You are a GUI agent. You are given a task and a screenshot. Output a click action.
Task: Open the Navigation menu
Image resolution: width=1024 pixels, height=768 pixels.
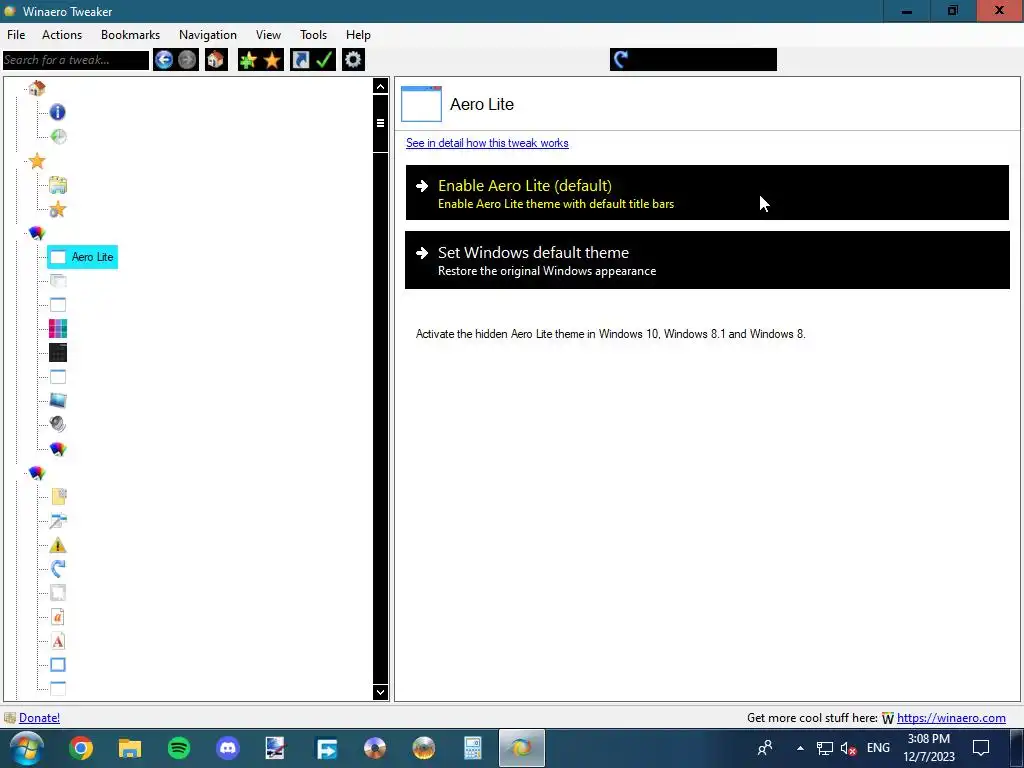(x=208, y=35)
